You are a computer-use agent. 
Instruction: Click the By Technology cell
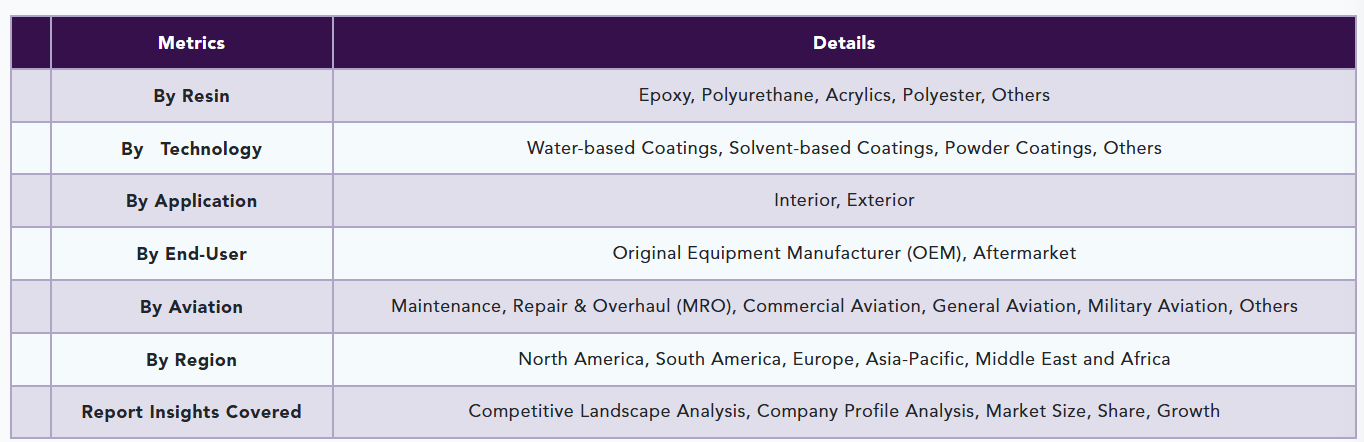click(191, 149)
